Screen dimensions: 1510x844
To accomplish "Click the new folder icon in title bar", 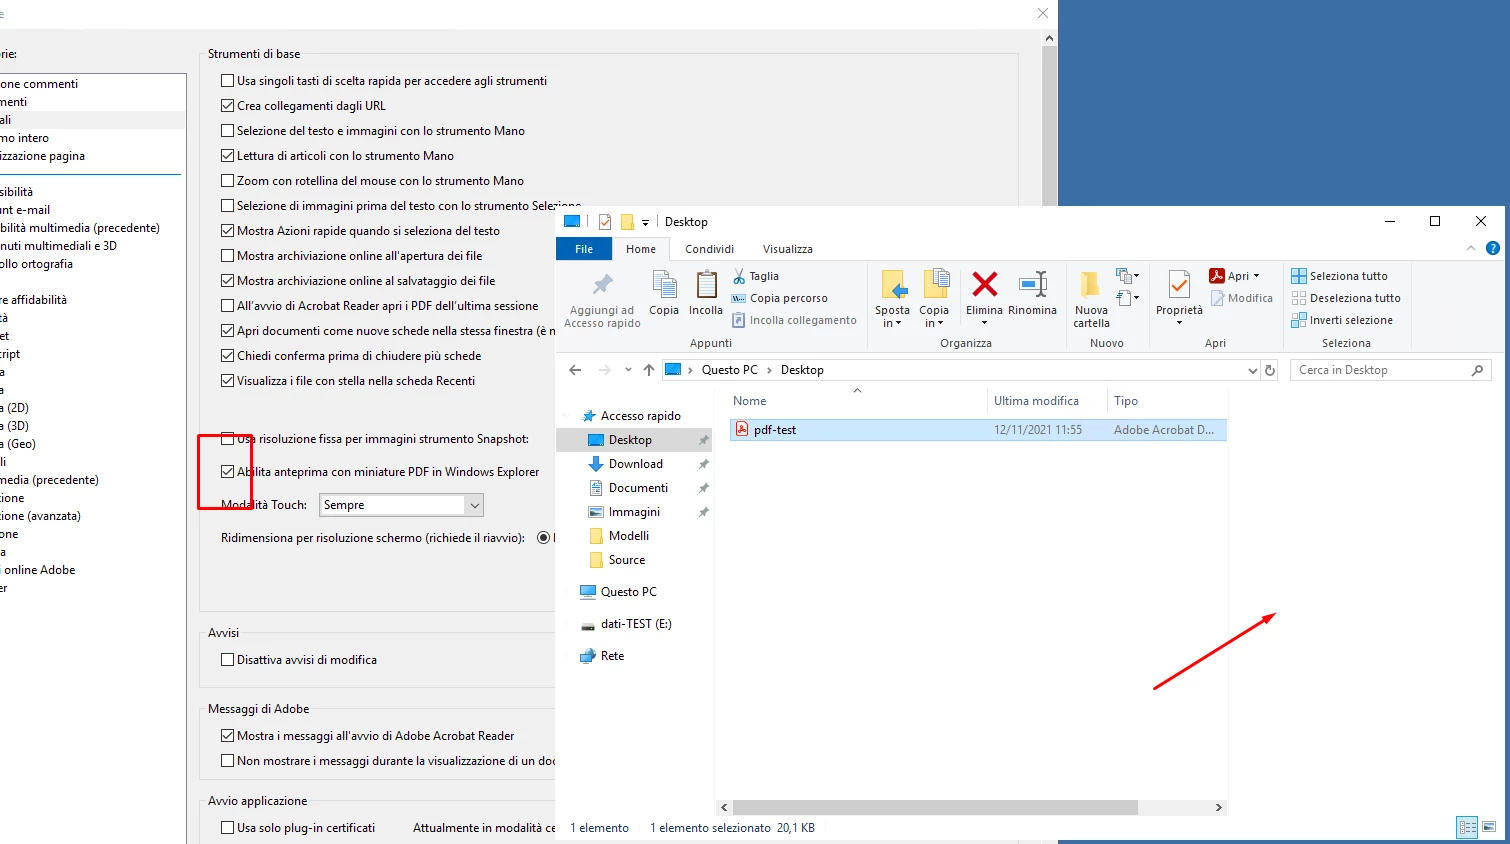I will point(627,222).
